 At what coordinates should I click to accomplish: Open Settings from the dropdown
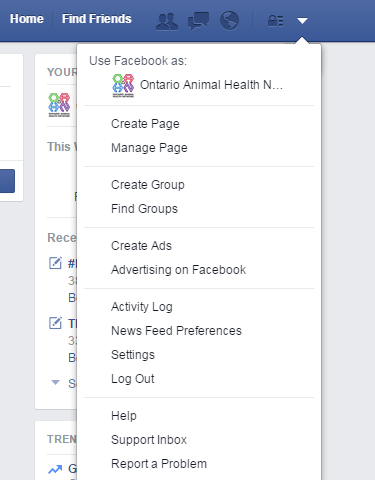point(133,355)
